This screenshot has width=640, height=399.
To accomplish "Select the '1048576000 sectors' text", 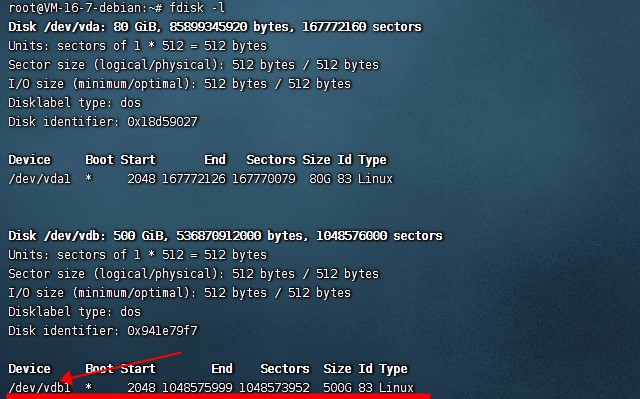I will pos(379,236).
